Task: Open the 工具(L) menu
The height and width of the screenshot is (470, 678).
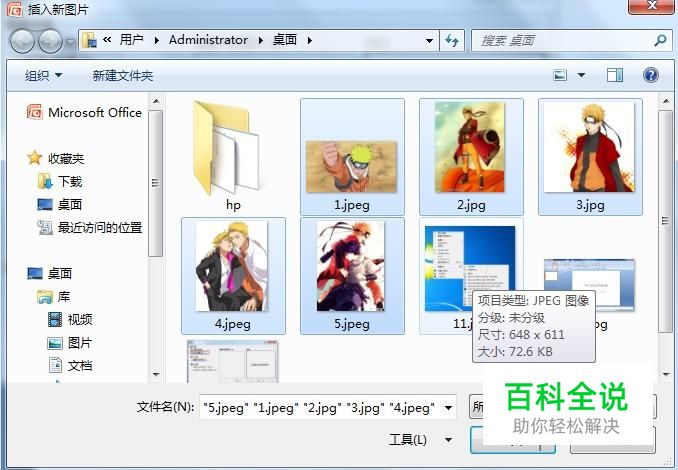Action: coord(408,440)
